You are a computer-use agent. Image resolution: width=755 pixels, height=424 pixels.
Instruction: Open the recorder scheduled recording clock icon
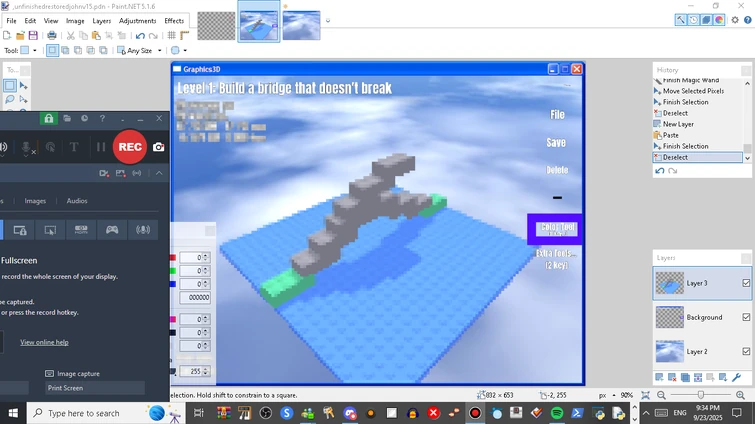tap(84, 118)
